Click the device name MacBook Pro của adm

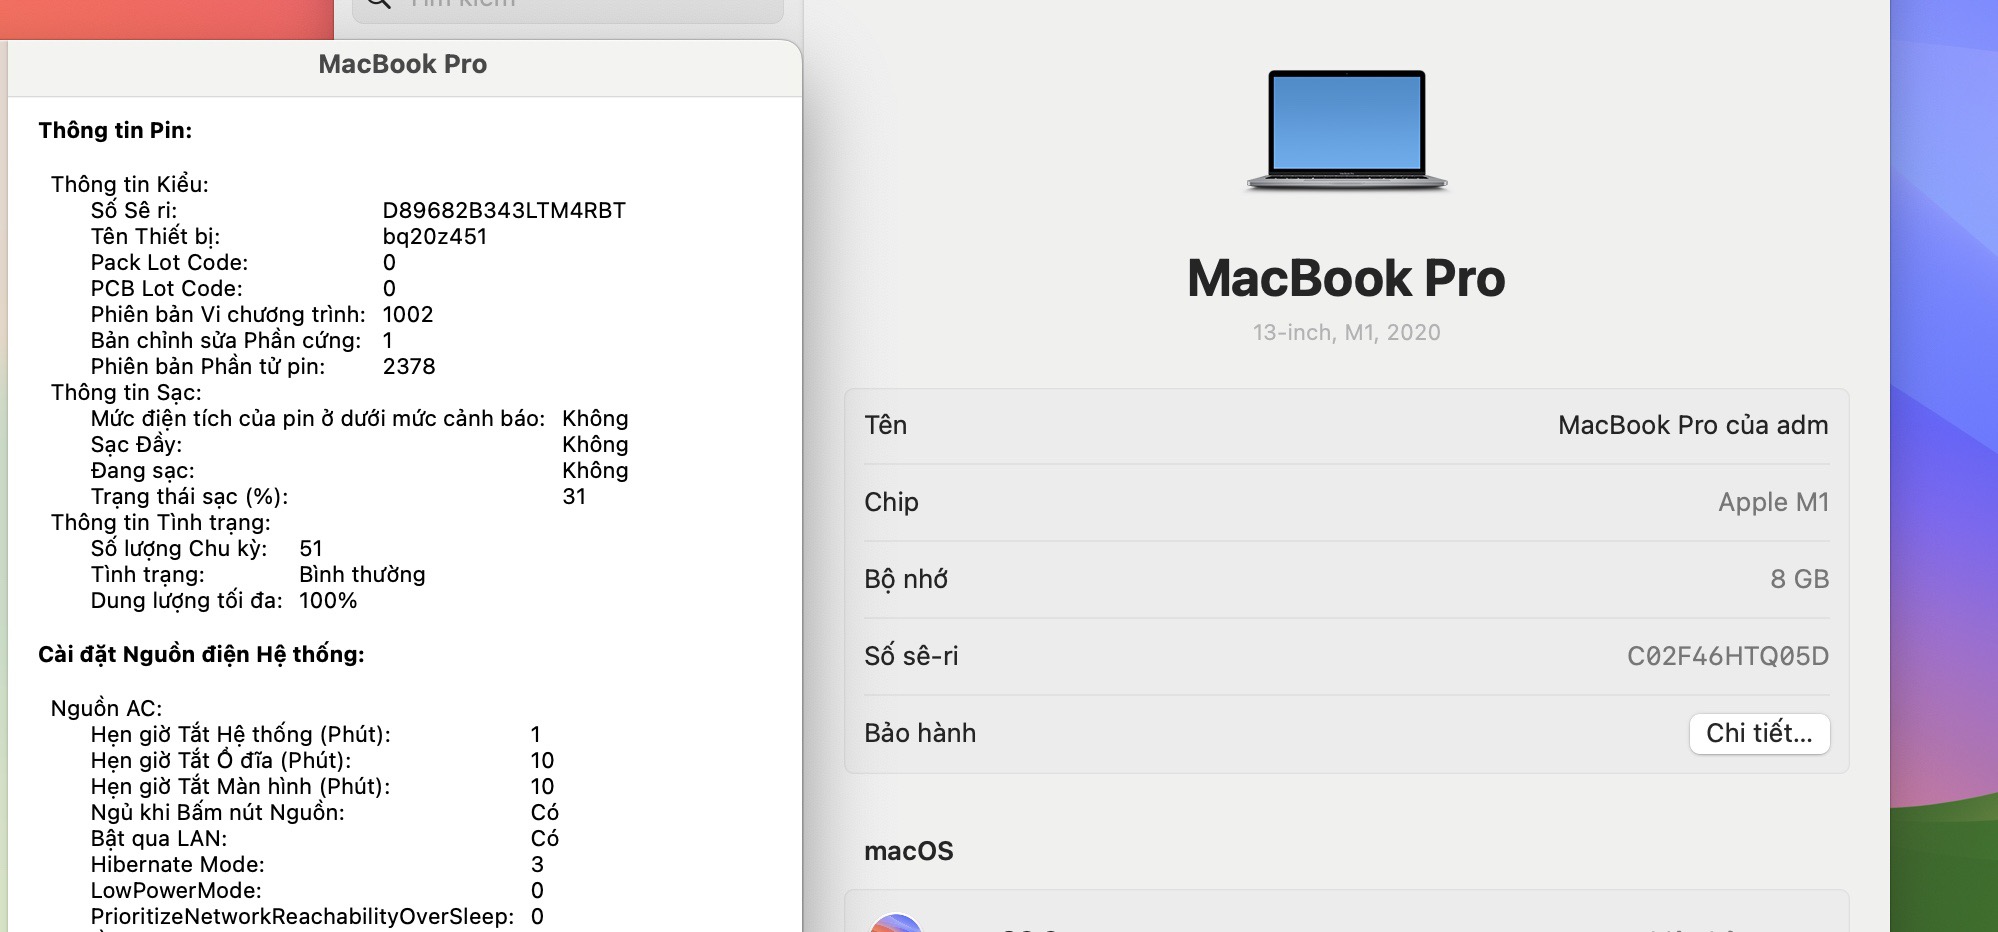(1693, 425)
